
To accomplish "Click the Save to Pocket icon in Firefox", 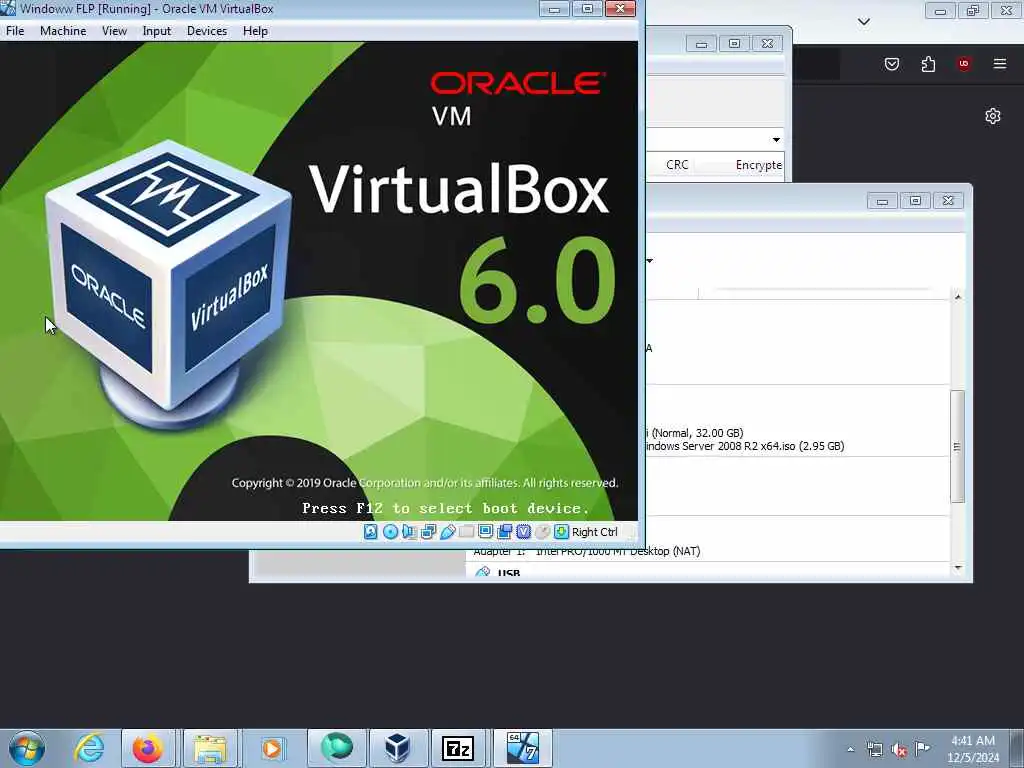I will coord(892,63).
